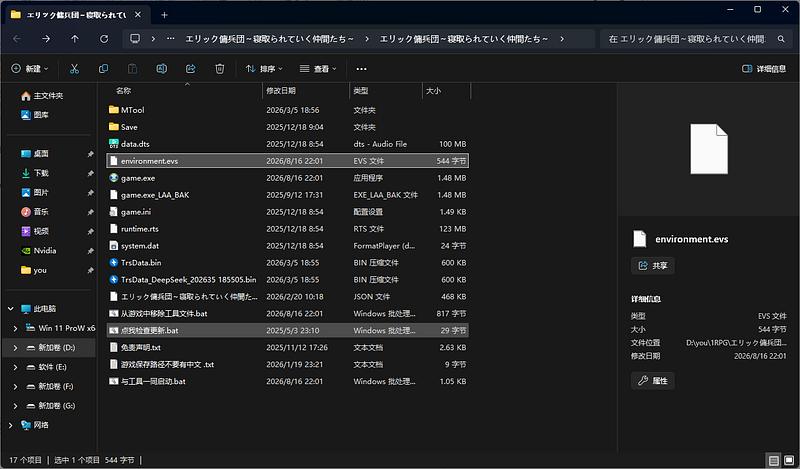Image resolution: width=800 pixels, height=469 pixels.
Task: Click the Paste clipboard icon
Action: pyautogui.click(x=132, y=69)
